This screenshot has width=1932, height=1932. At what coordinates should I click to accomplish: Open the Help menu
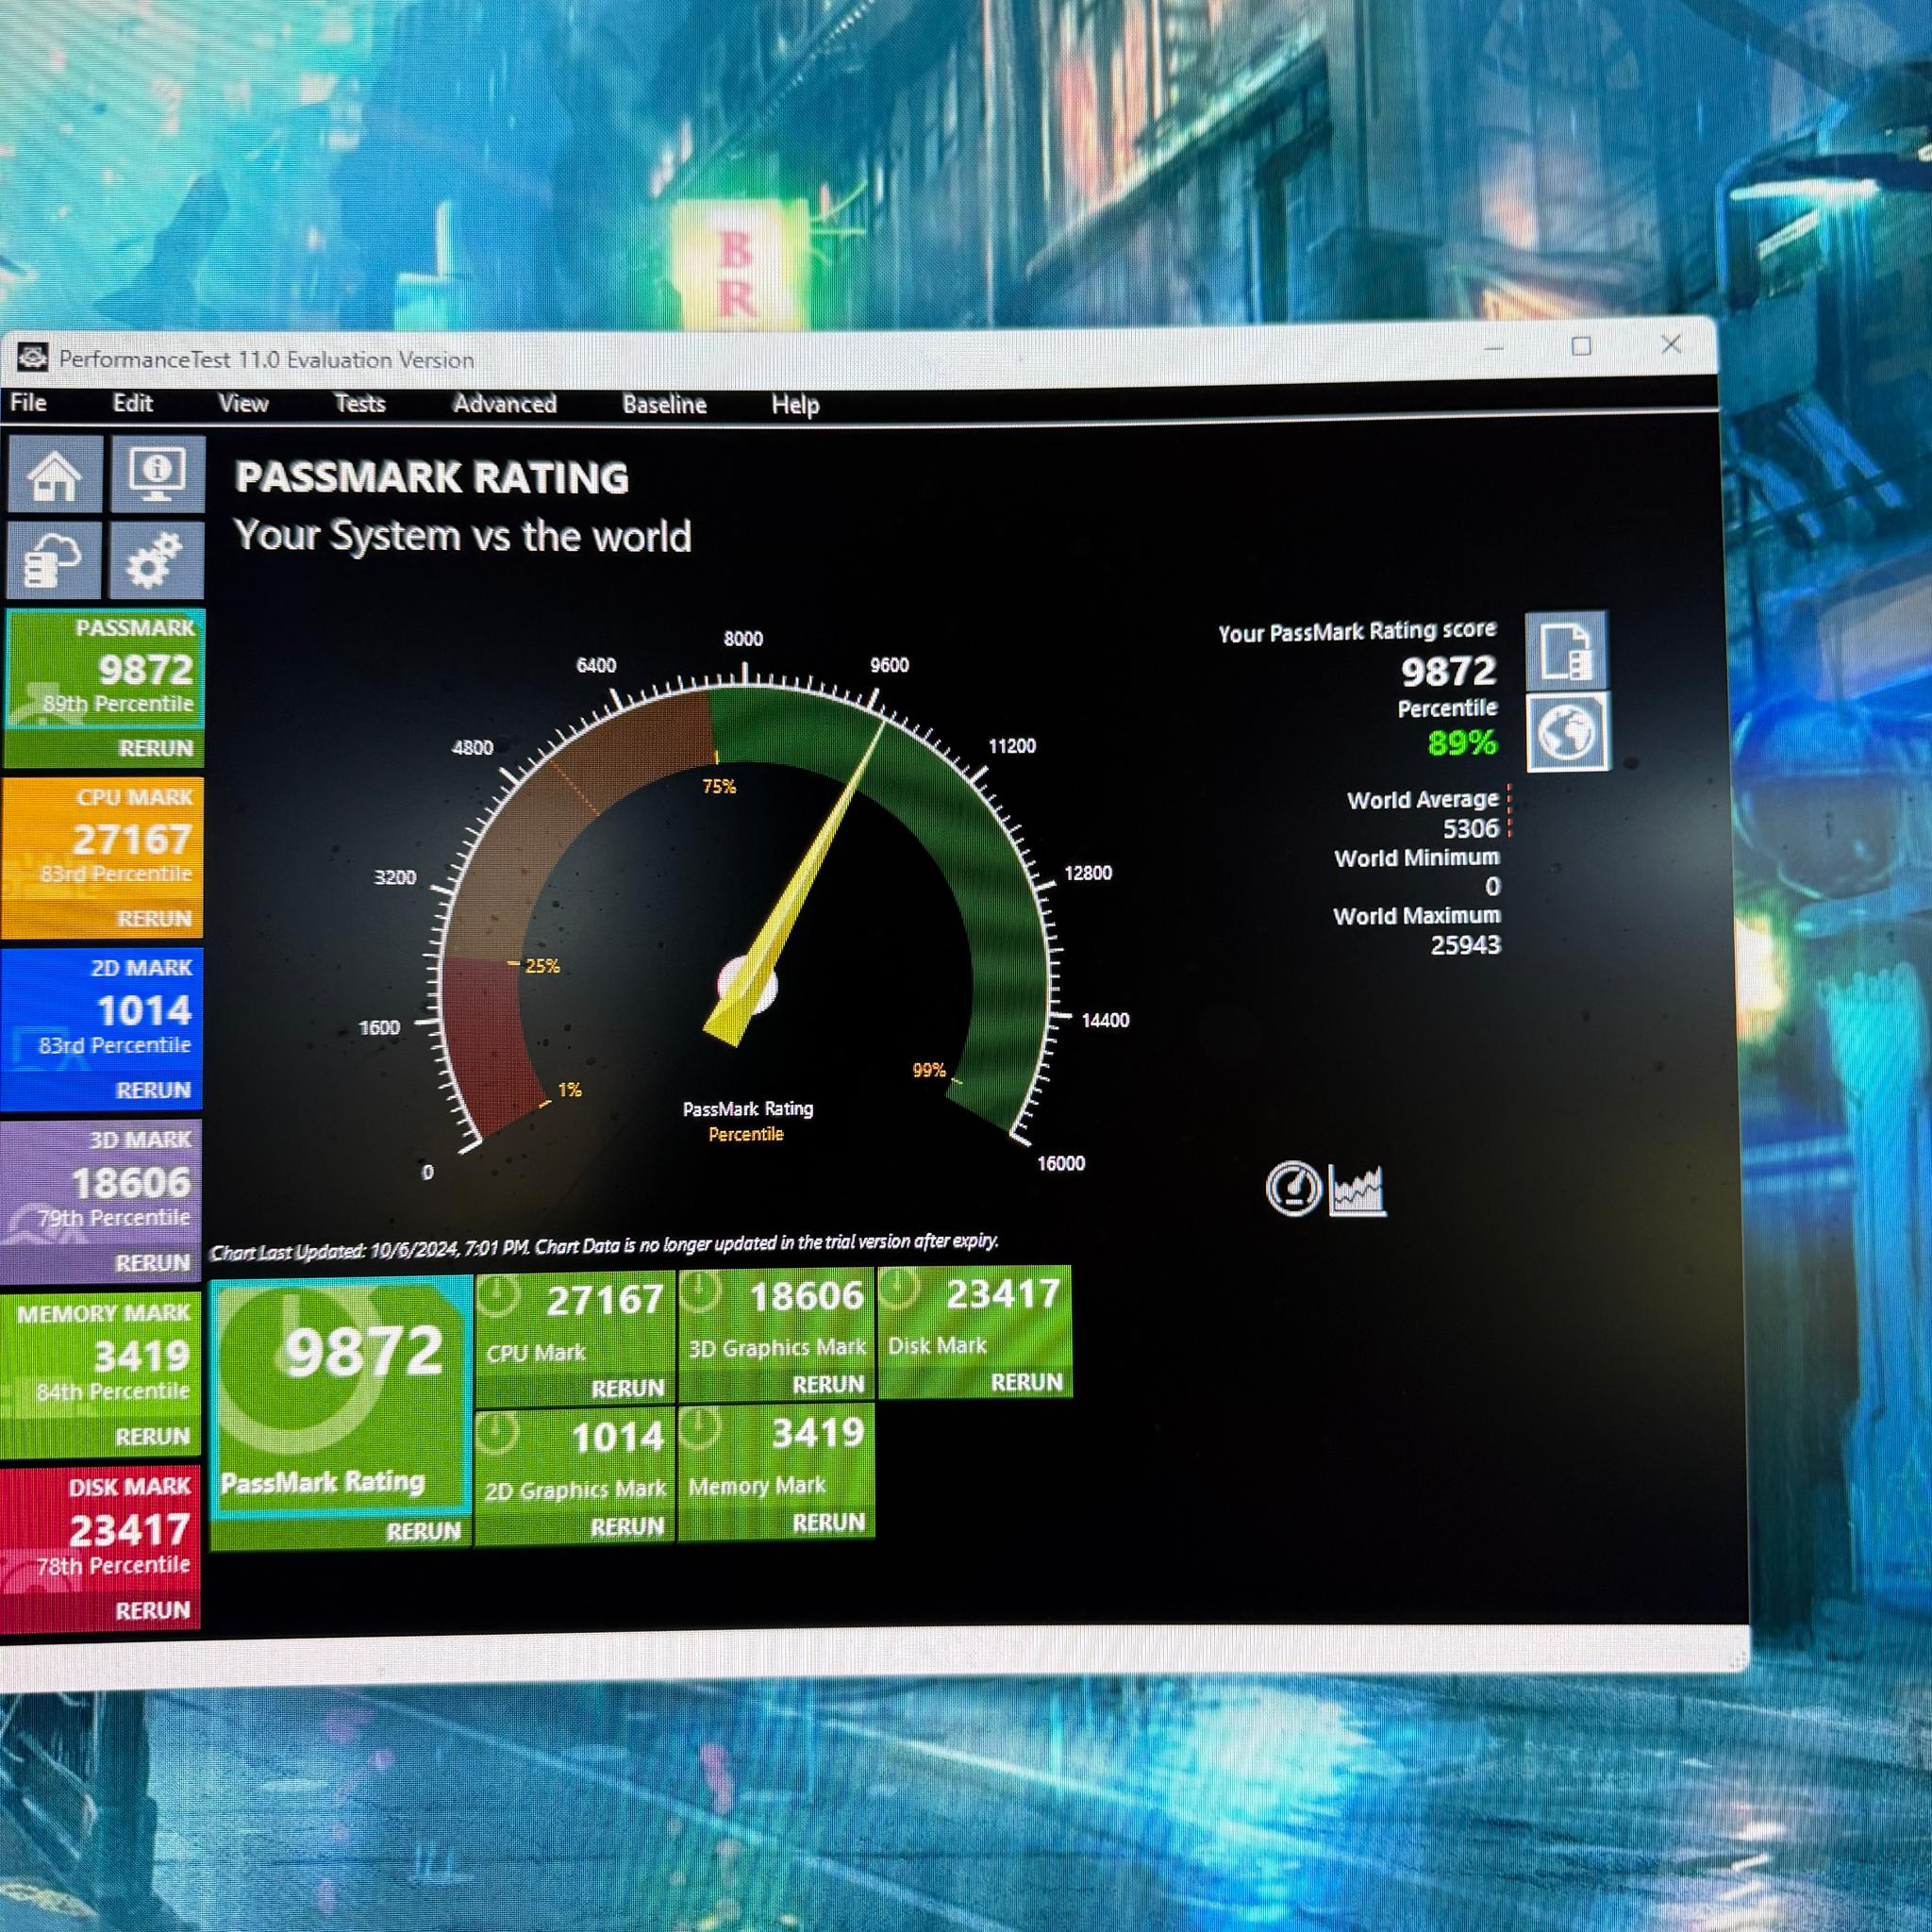point(795,405)
